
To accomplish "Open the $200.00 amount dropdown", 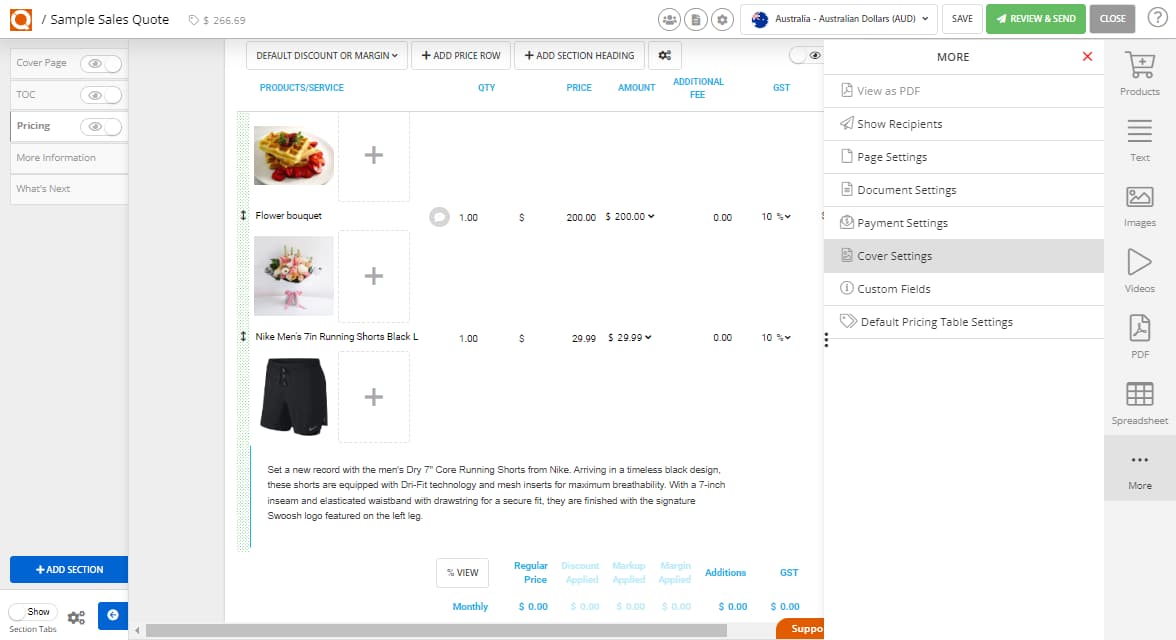I will pyautogui.click(x=628, y=216).
